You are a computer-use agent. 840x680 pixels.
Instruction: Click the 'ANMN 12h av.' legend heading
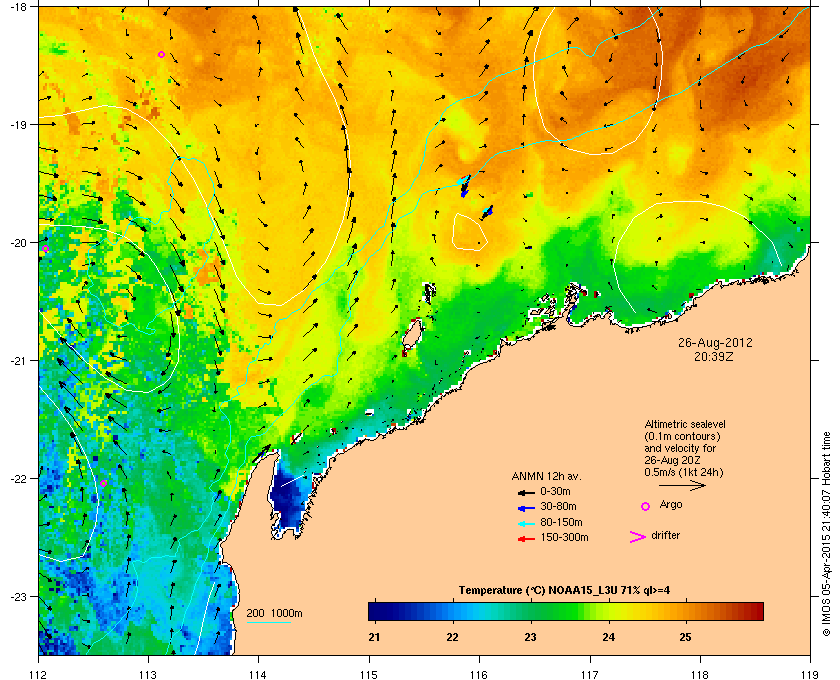(546, 476)
